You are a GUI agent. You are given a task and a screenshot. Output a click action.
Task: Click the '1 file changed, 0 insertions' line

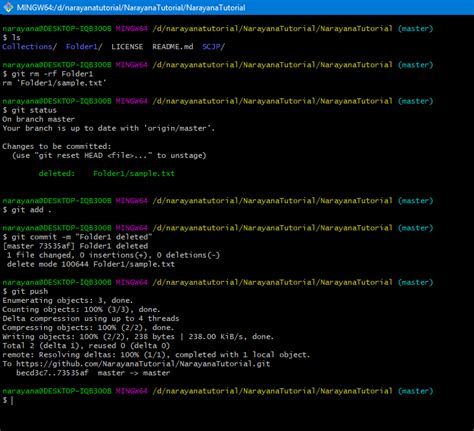(x=113, y=255)
